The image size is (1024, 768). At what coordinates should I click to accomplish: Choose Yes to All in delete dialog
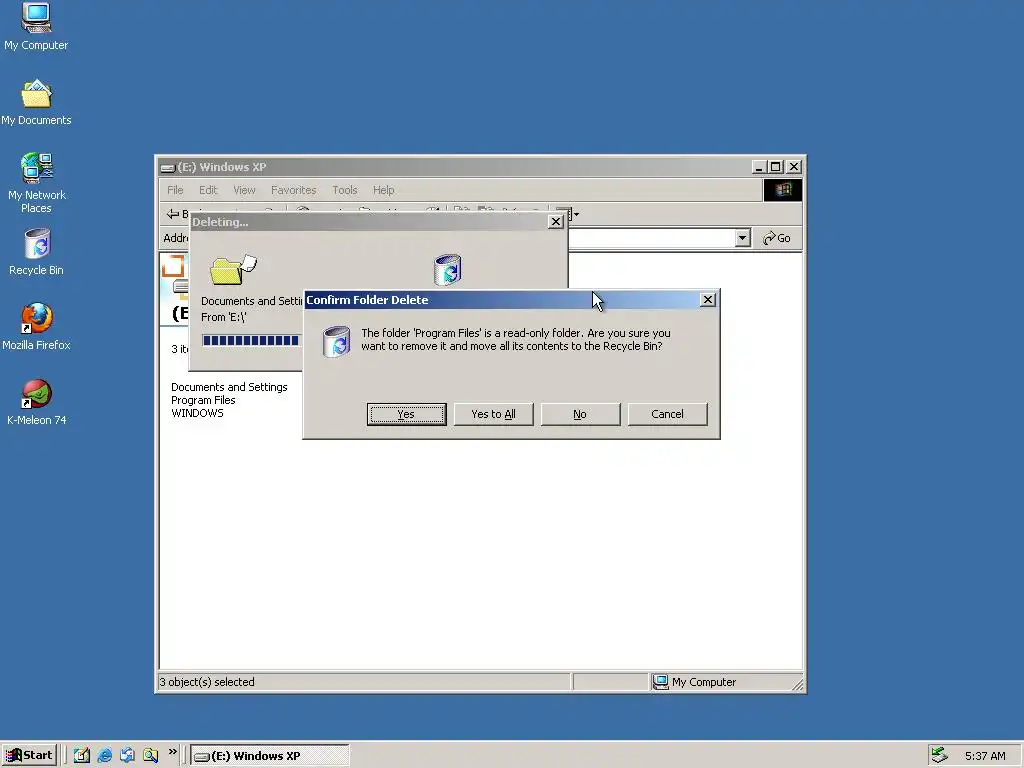pyautogui.click(x=493, y=414)
